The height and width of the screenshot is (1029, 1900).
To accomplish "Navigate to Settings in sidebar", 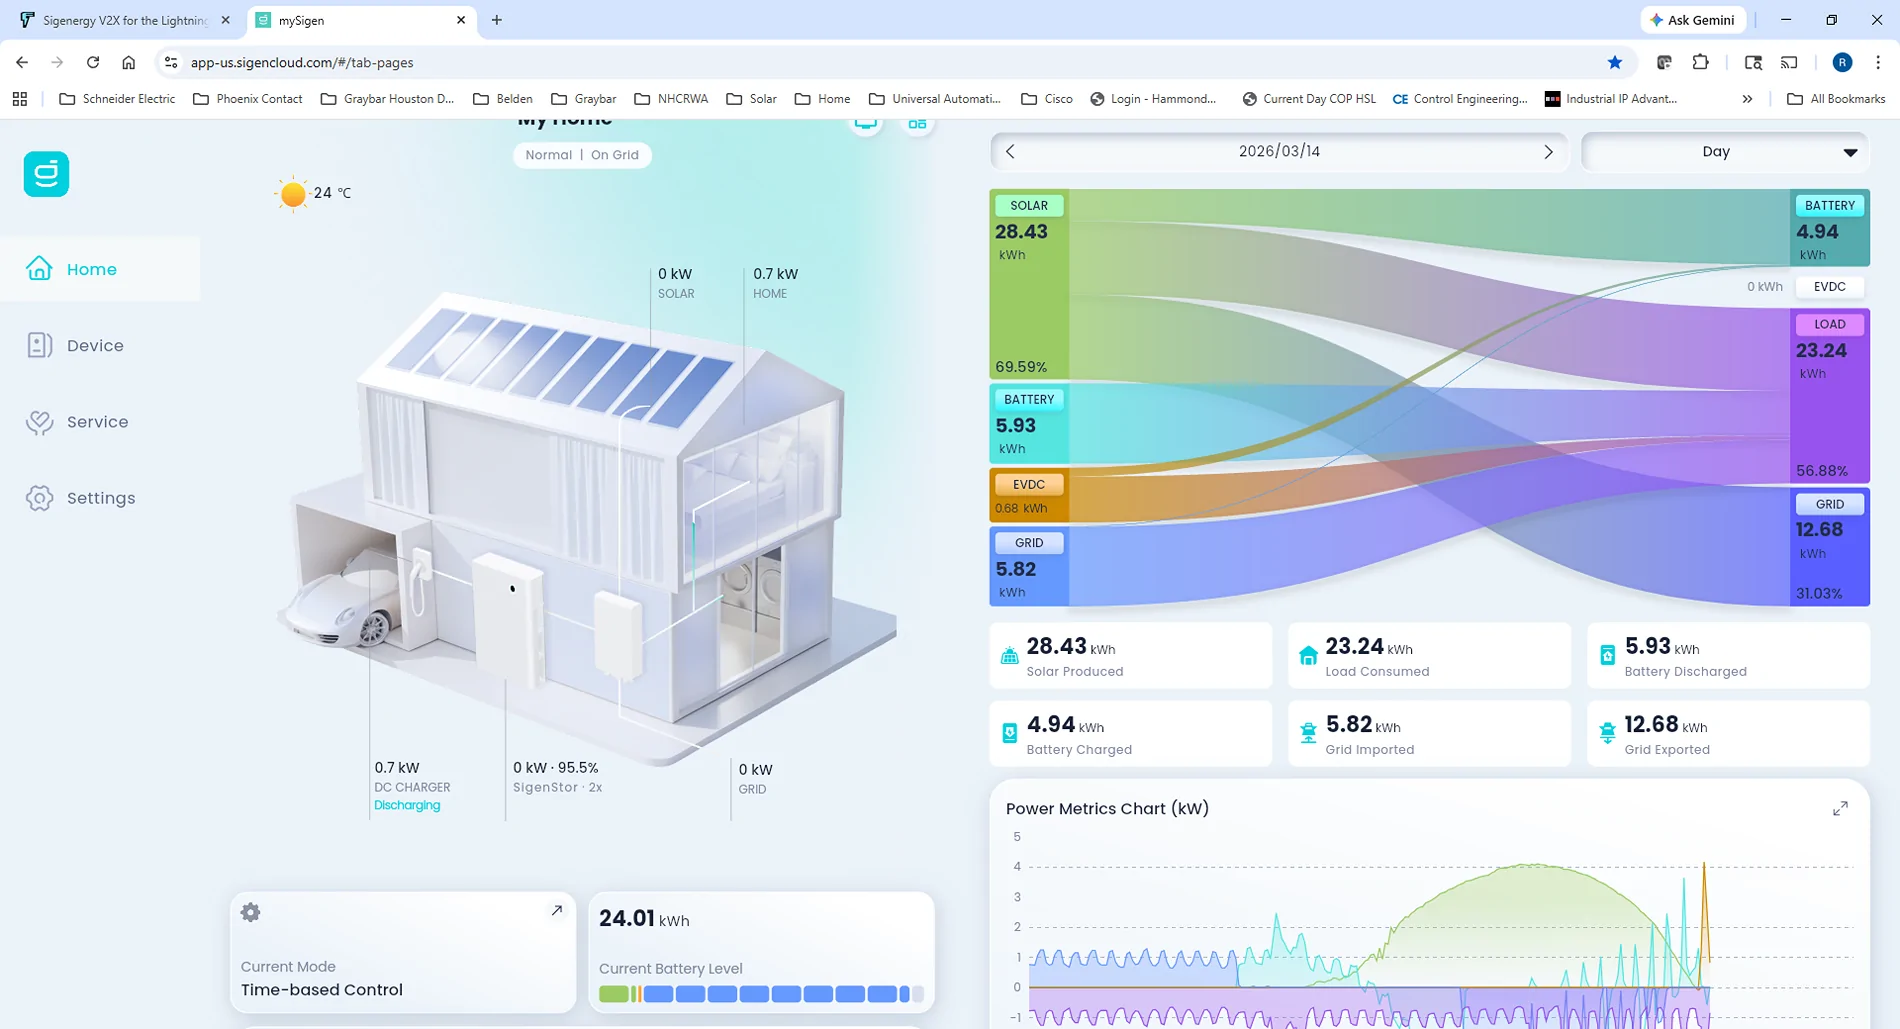I will 100,498.
